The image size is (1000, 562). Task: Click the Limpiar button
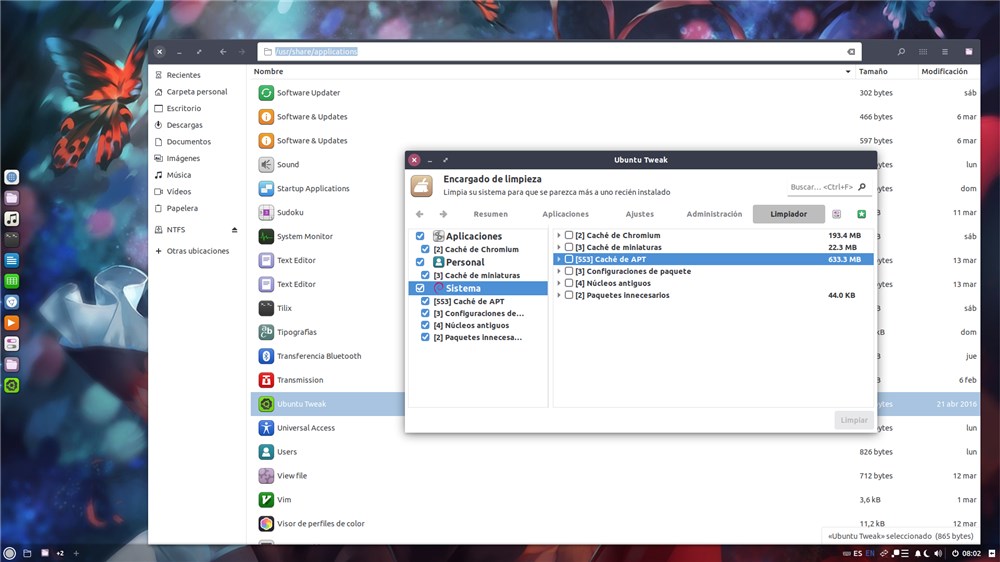853,420
